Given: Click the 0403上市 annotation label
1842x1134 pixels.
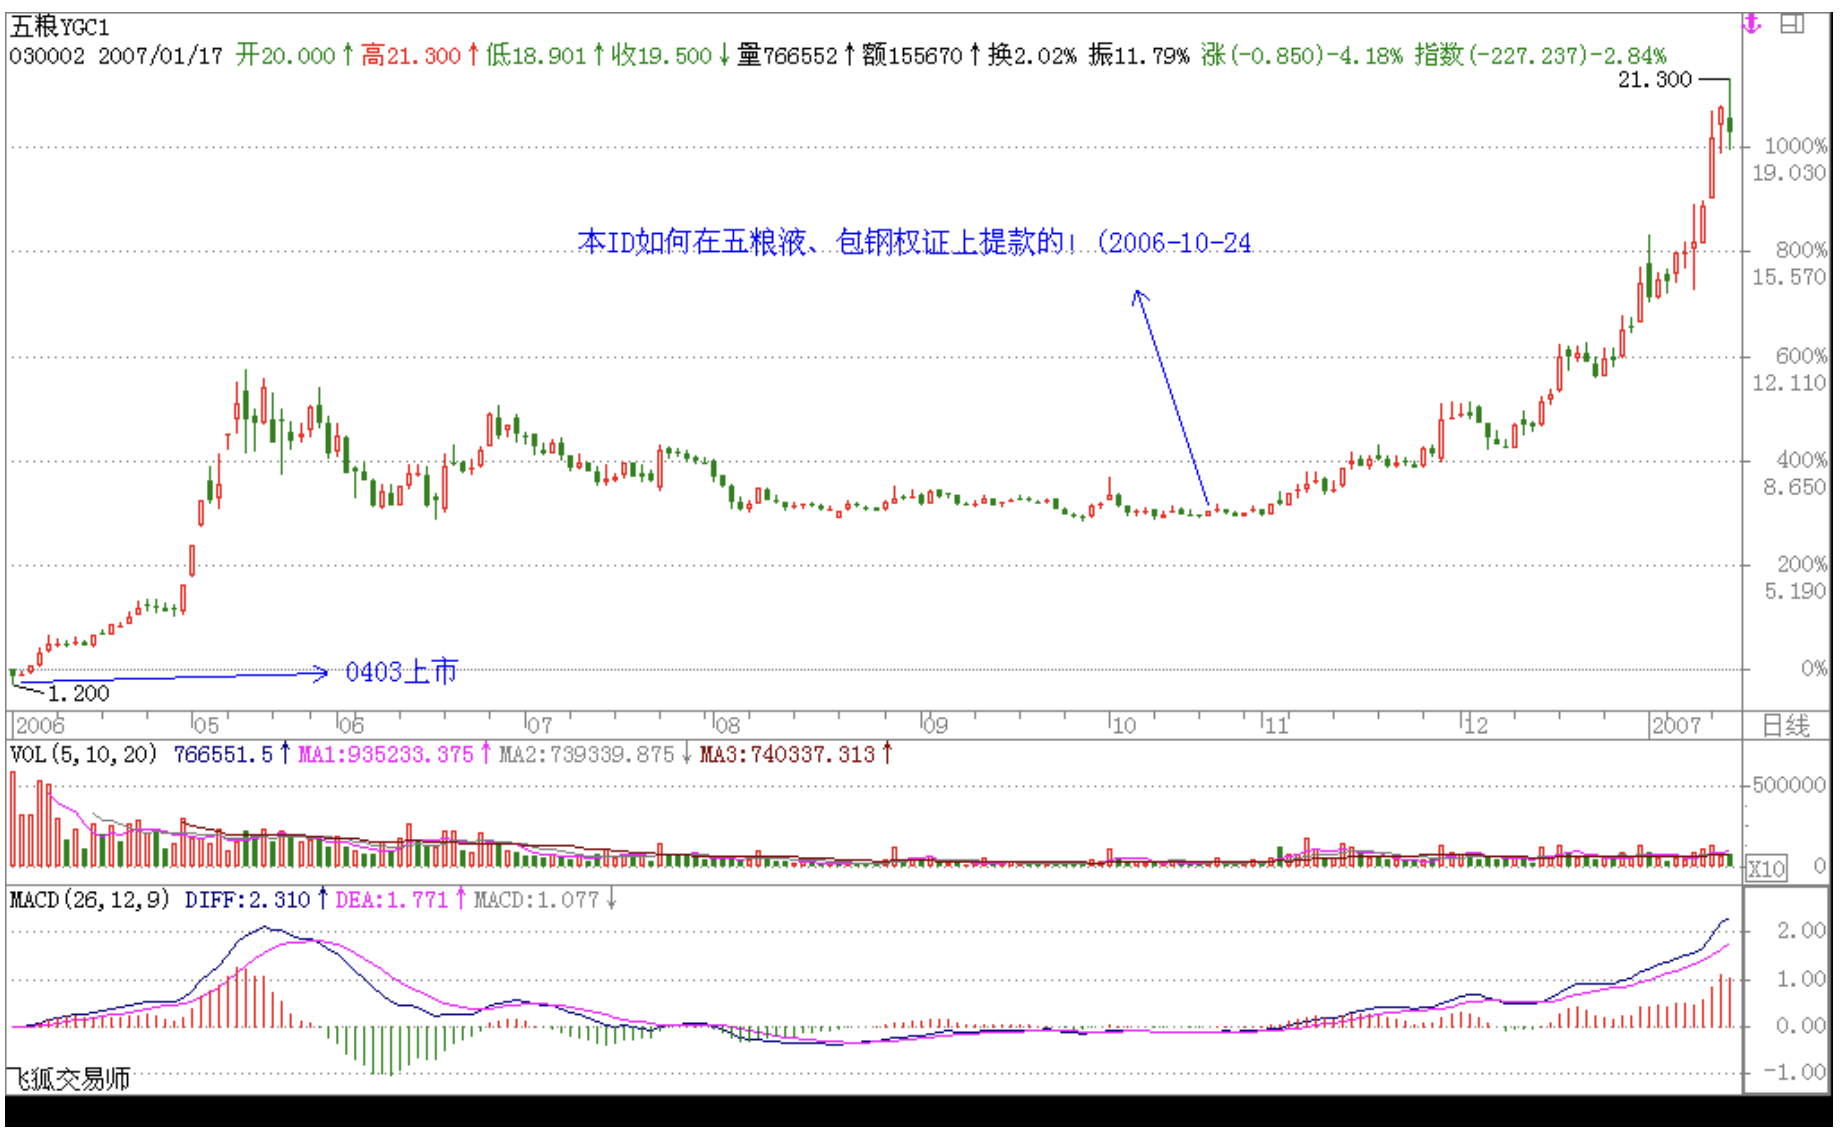Looking at the screenshot, I should tap(401, 671).
